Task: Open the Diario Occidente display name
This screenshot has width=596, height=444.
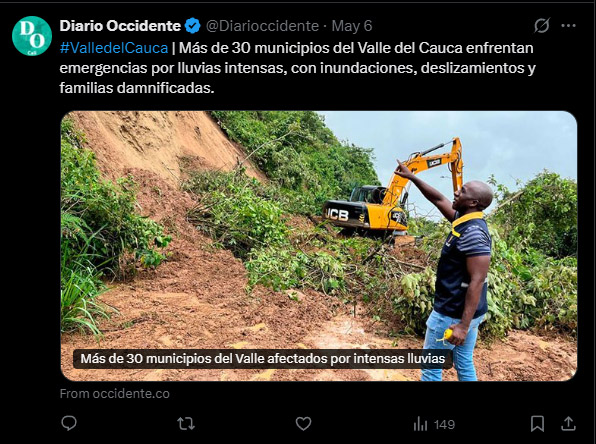Action: 120,26
